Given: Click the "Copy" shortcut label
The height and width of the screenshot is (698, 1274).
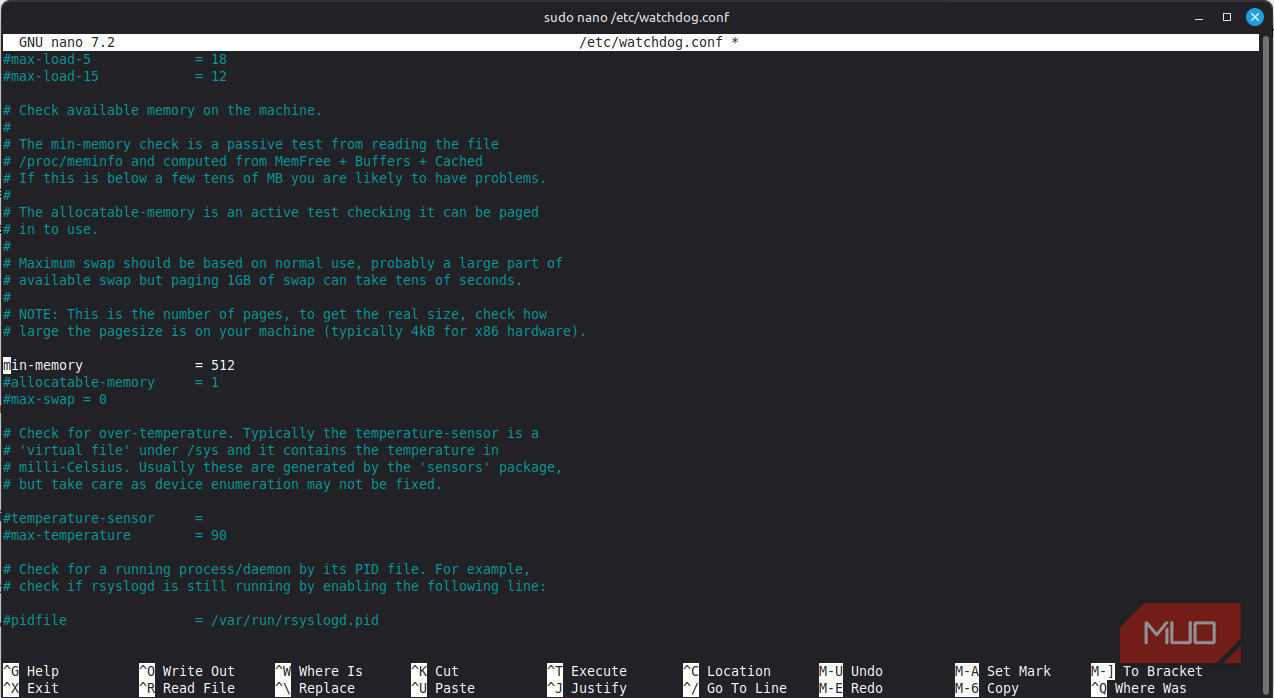Looking at the screenshot, I should tap(1003, 688).
